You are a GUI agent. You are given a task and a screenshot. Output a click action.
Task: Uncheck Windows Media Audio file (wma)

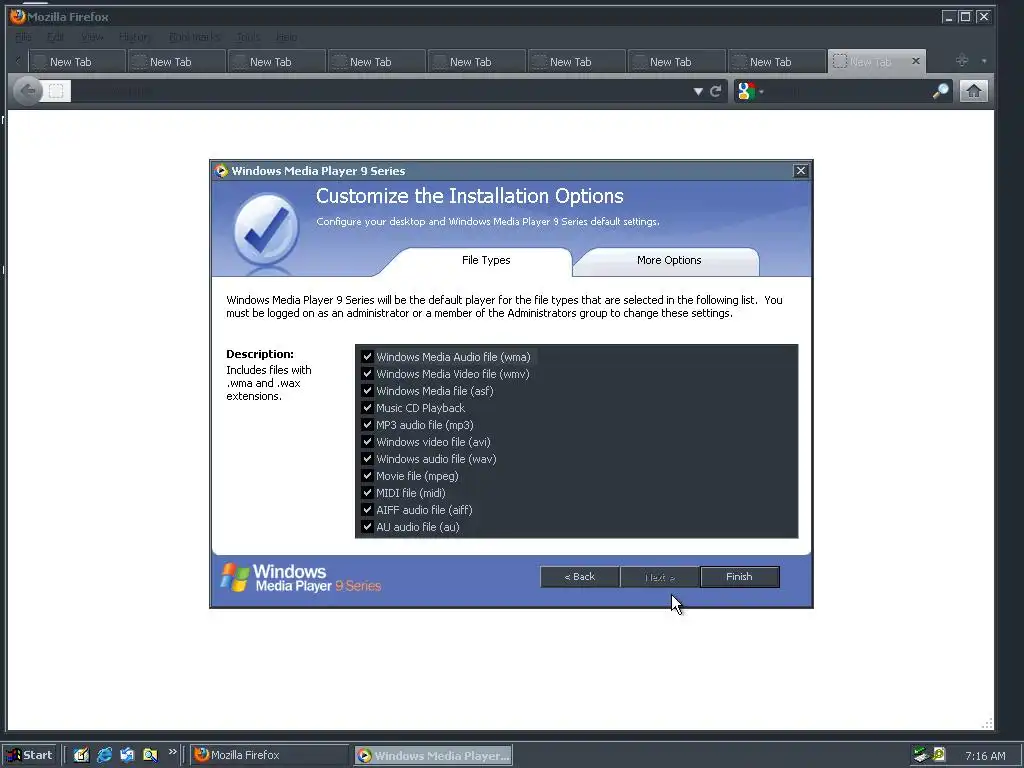click(367, 357)
